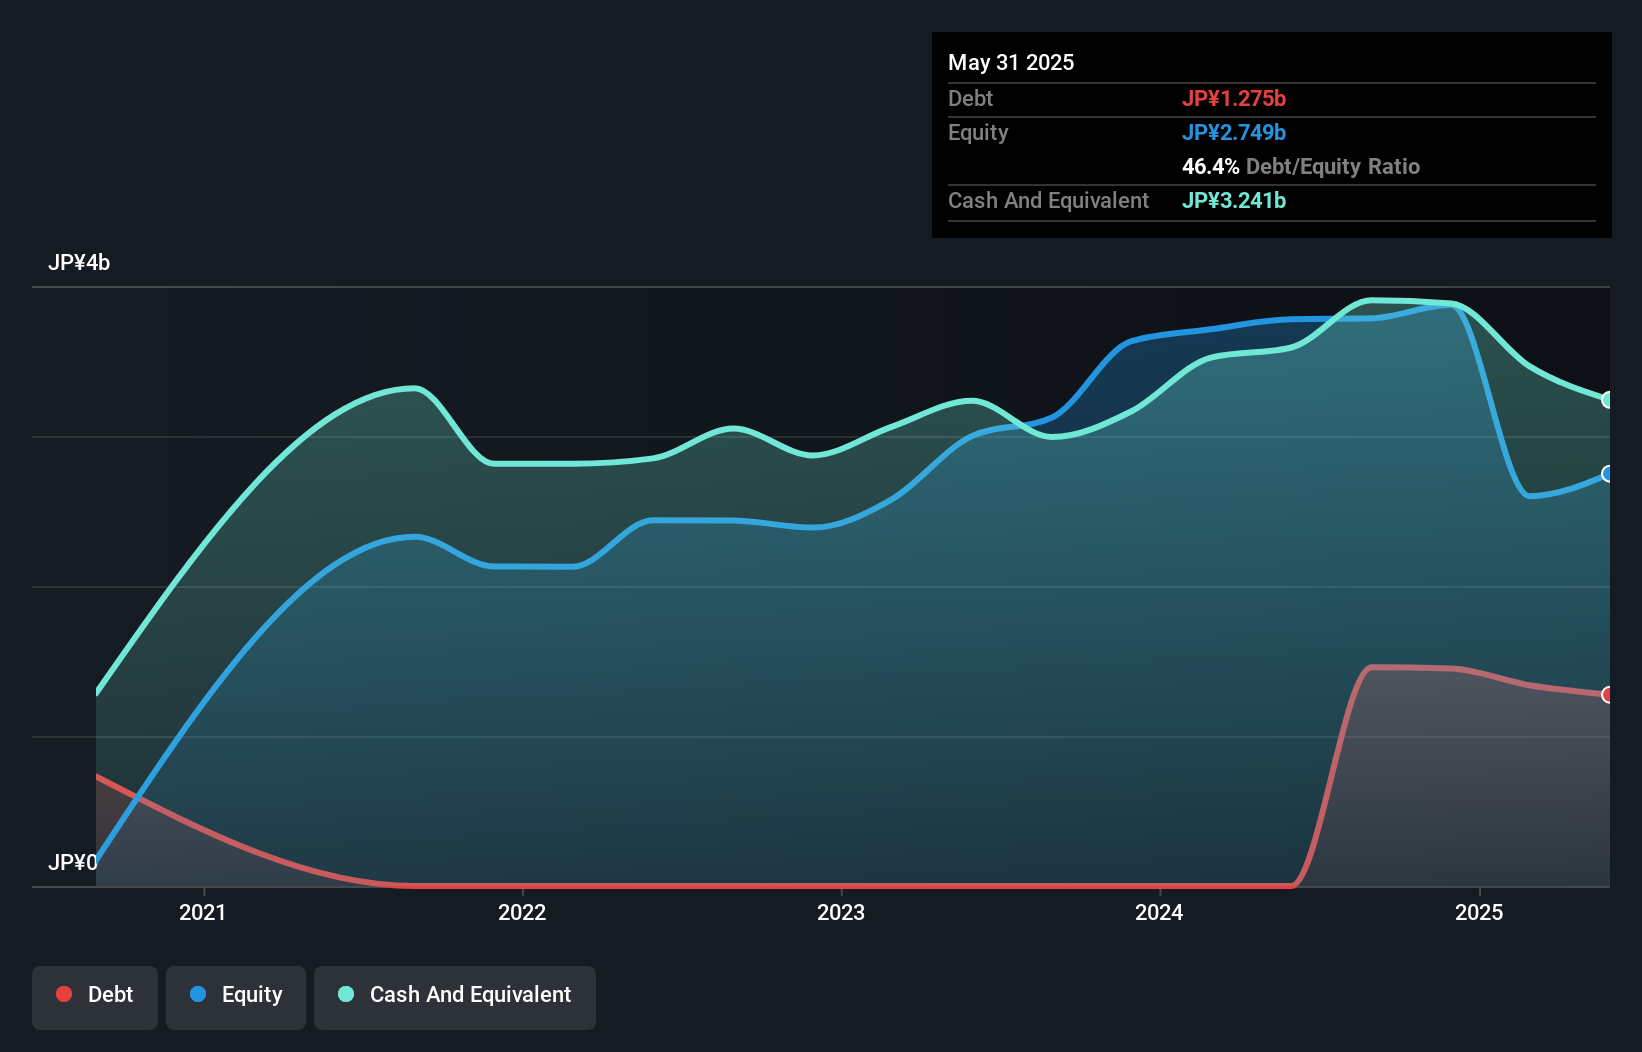Click the 2023 x-axis label
This screenshot has height=1052, width=1642.
841,912
